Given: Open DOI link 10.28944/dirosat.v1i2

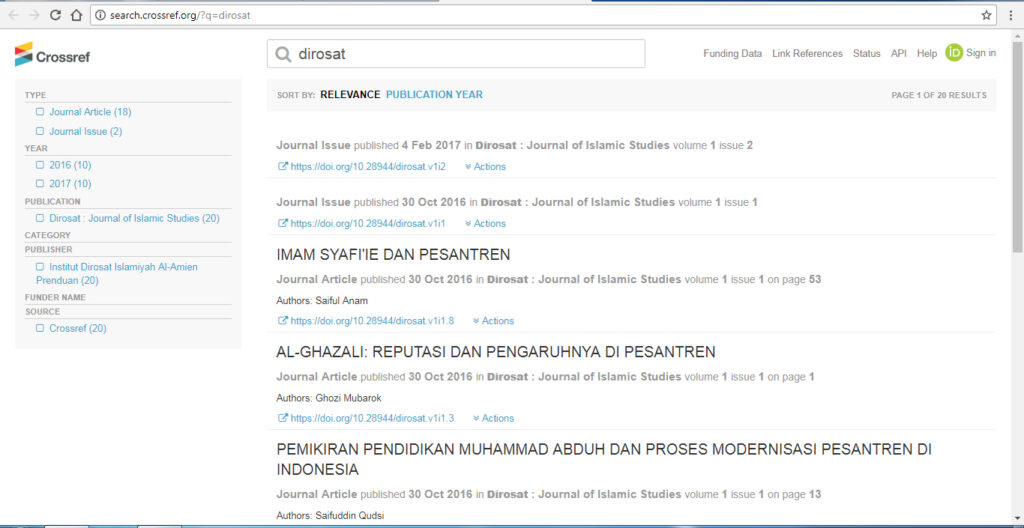Looking at the screenshot, I should tap(368, 167).
